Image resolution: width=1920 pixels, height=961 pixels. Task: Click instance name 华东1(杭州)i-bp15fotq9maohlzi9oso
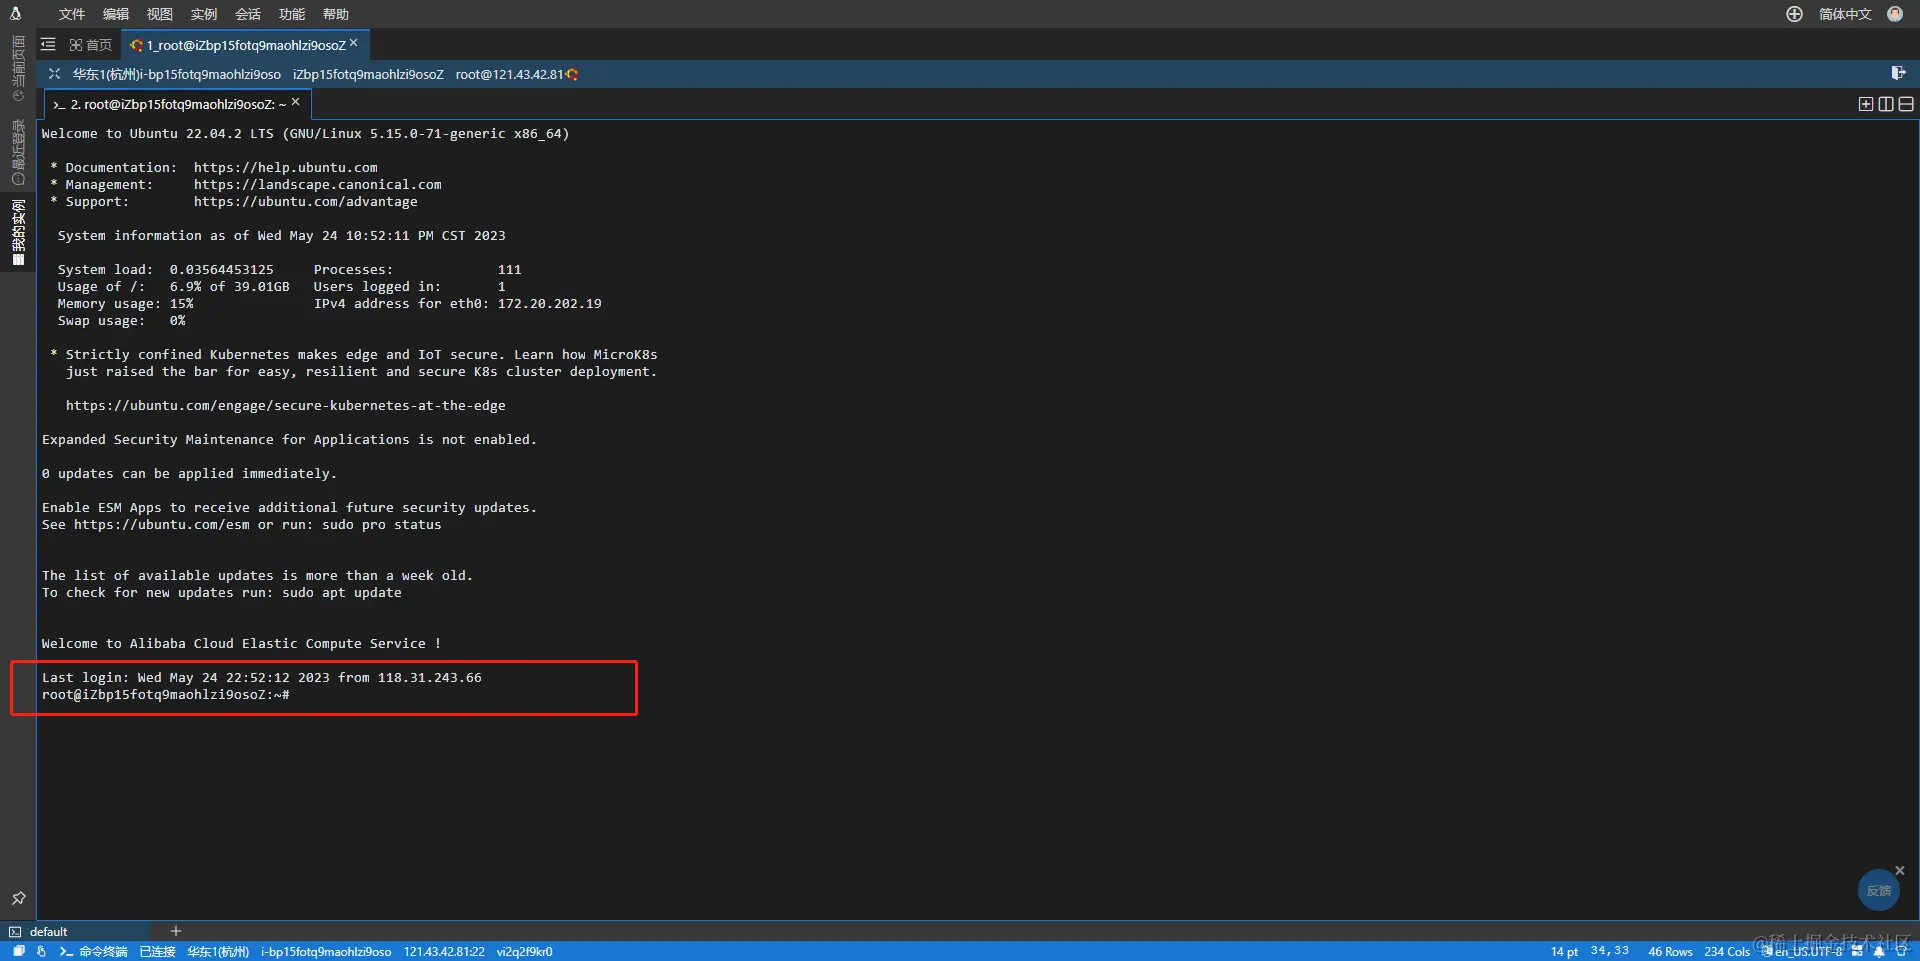(177, 75)
